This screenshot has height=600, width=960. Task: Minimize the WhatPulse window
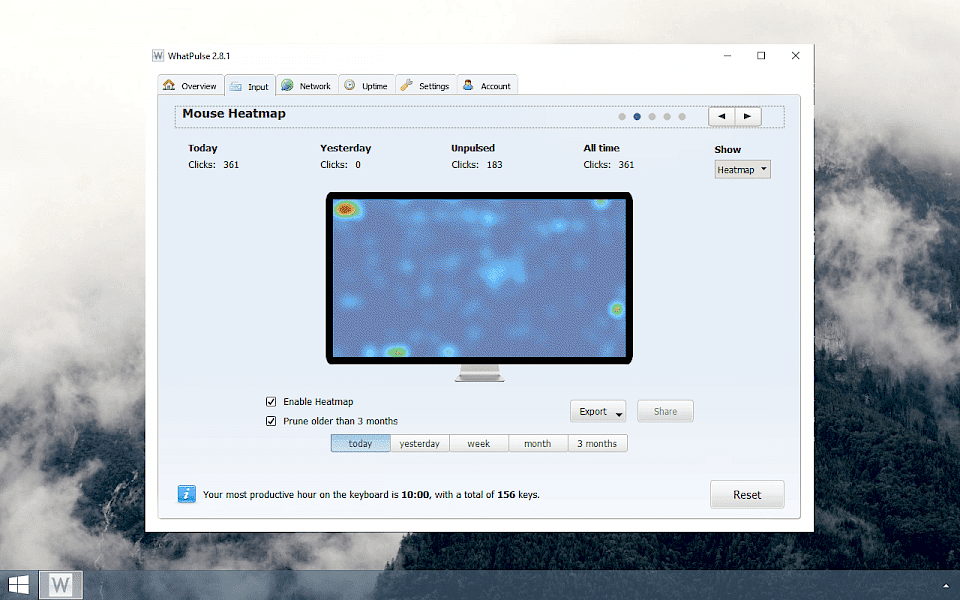click(727, 56)
